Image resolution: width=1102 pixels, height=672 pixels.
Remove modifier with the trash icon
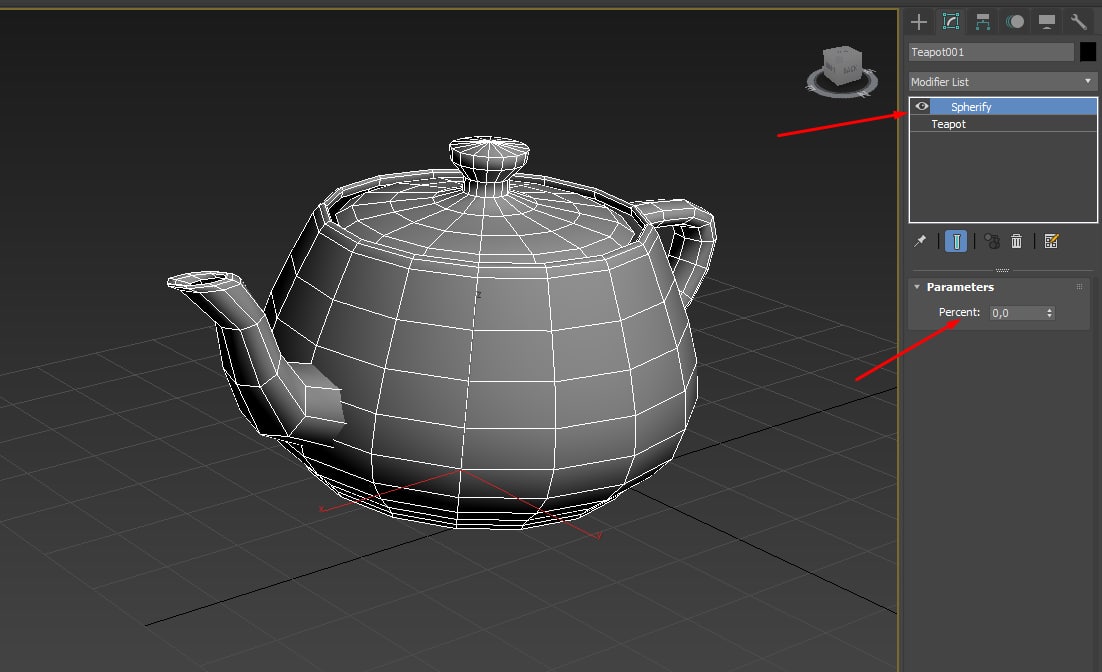click(1016, 241)
